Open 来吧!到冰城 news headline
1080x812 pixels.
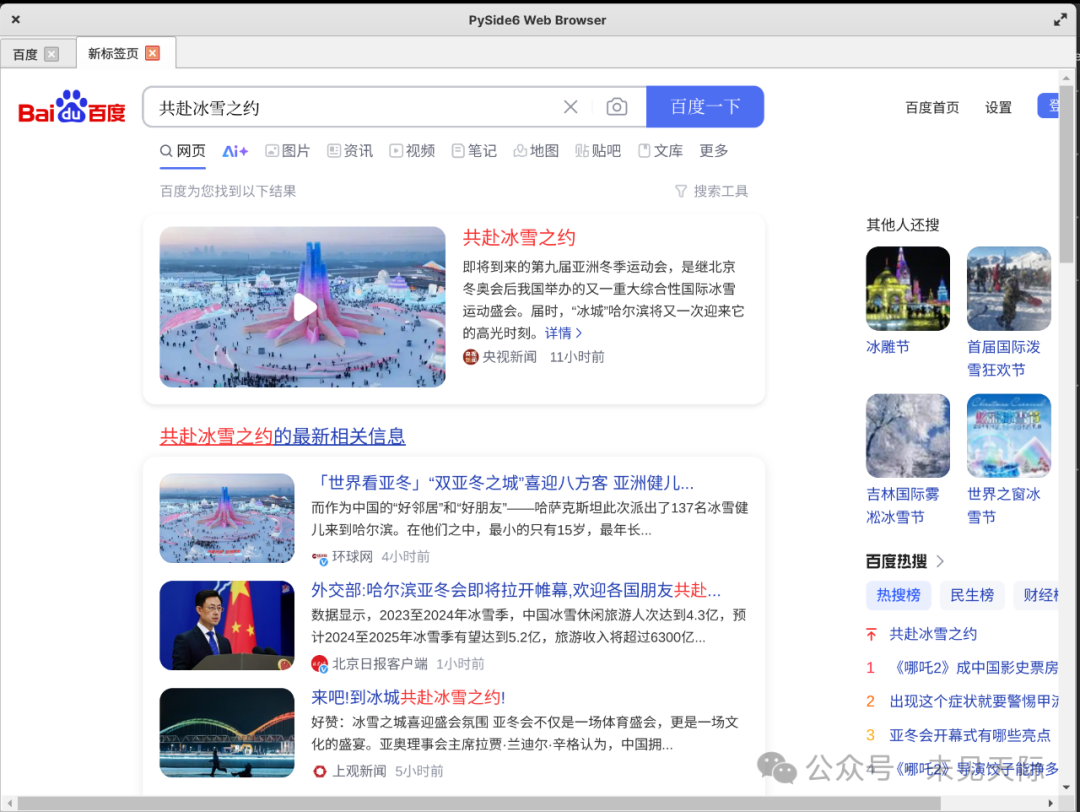[x=408, y=698]
